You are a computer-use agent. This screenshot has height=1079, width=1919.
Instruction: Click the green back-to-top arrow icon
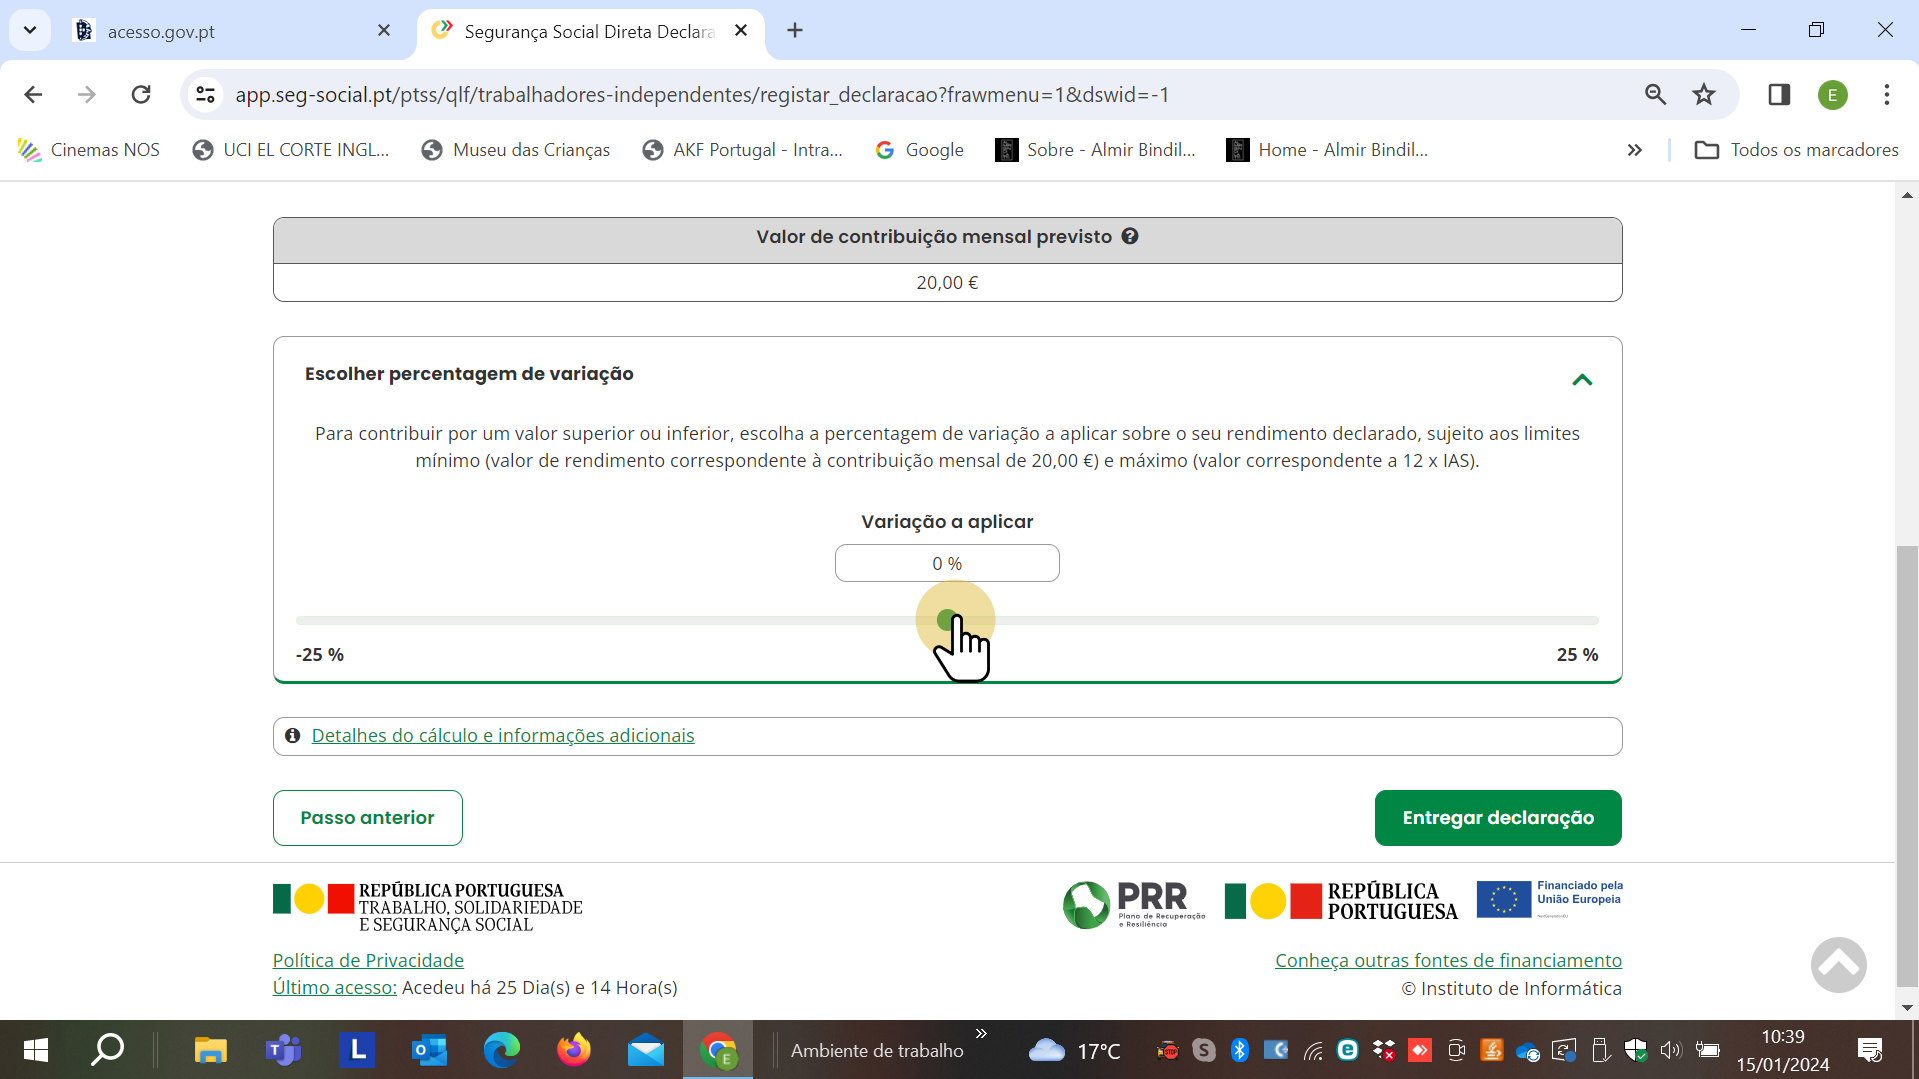(x=1838, y=963)
